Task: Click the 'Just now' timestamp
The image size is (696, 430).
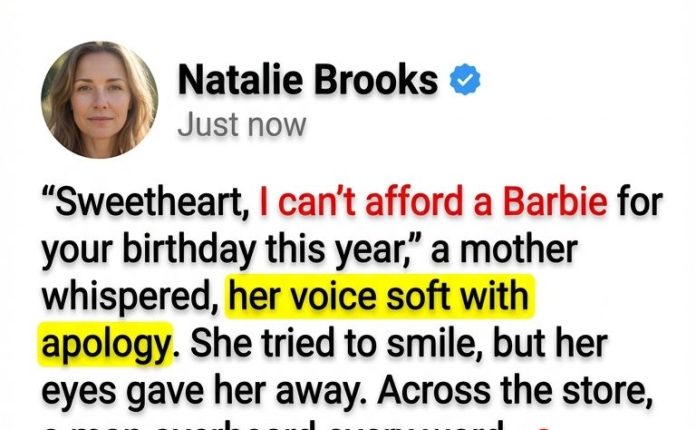Action: click(242, 125)
